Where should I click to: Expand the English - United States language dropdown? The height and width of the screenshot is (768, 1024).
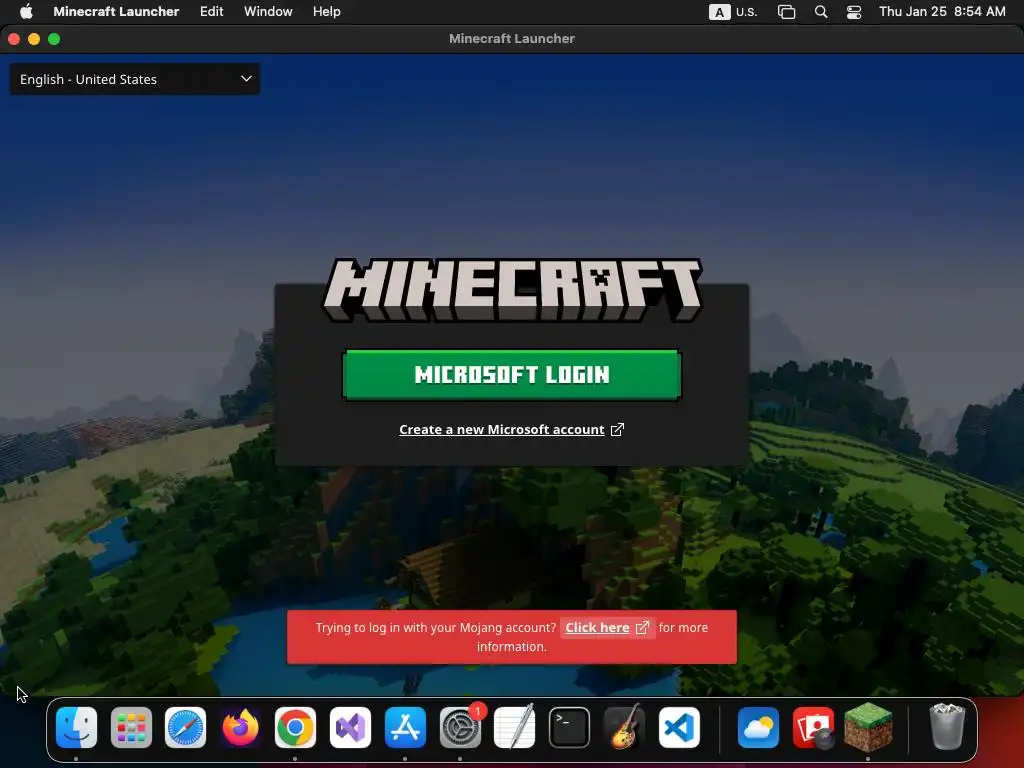(x=135, y=79)
